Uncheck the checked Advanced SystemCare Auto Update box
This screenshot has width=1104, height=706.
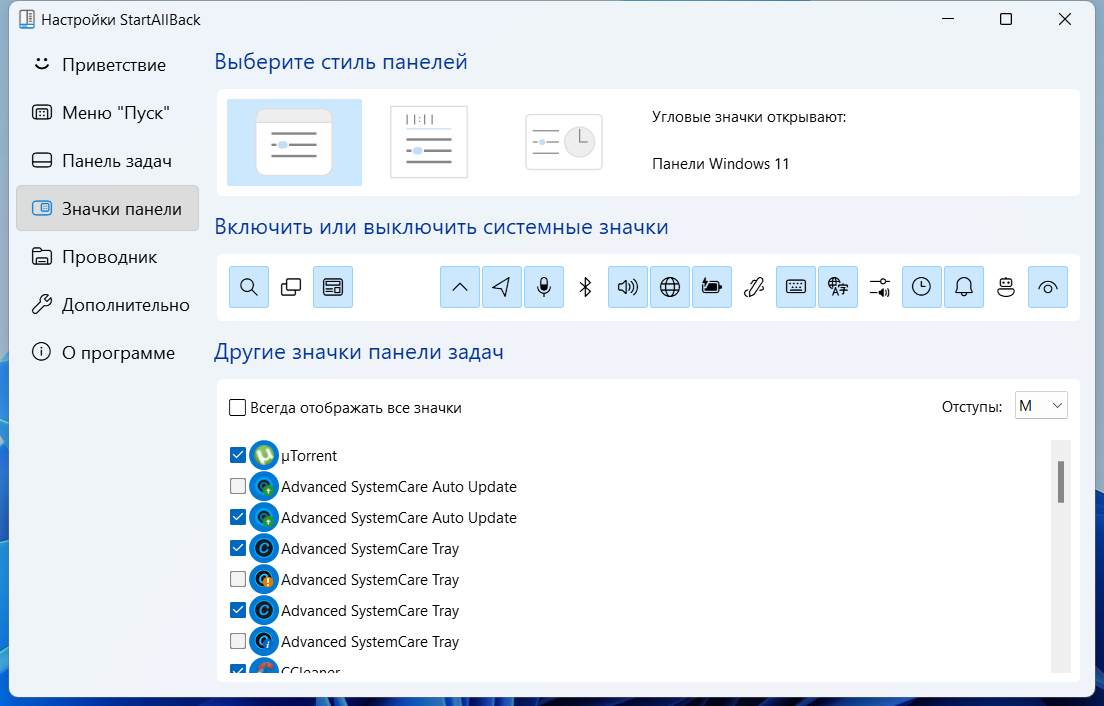238,517
